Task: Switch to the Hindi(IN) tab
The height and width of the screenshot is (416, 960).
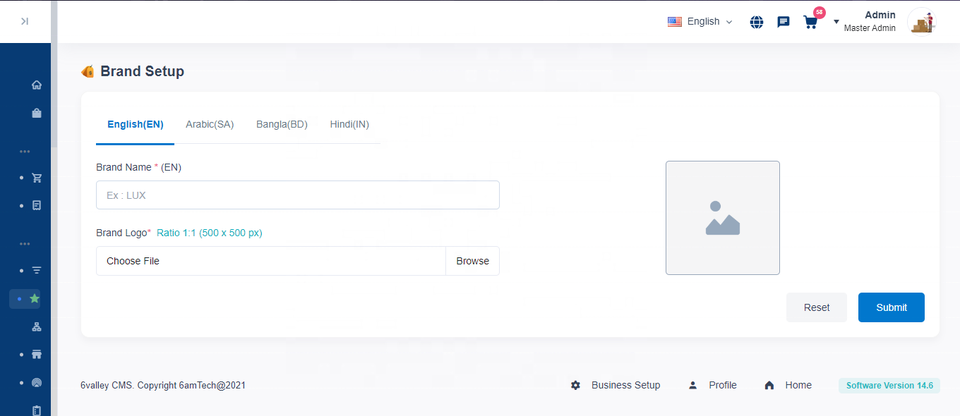Action: [x=350, y=124]
